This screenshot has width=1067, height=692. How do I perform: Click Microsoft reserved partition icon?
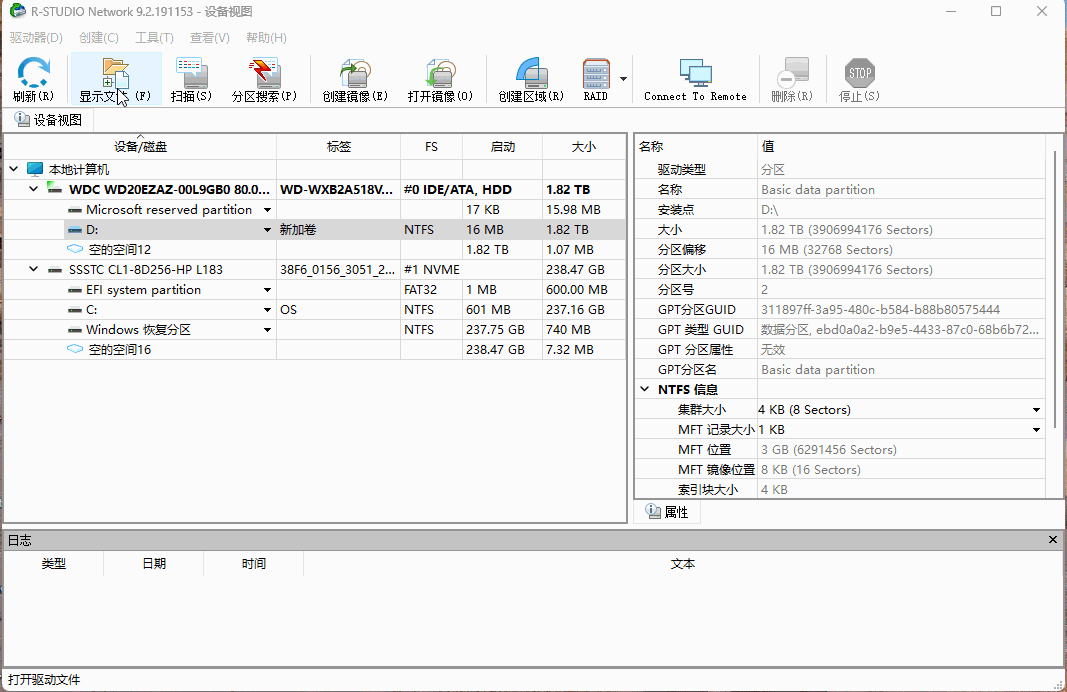(75, 210)
